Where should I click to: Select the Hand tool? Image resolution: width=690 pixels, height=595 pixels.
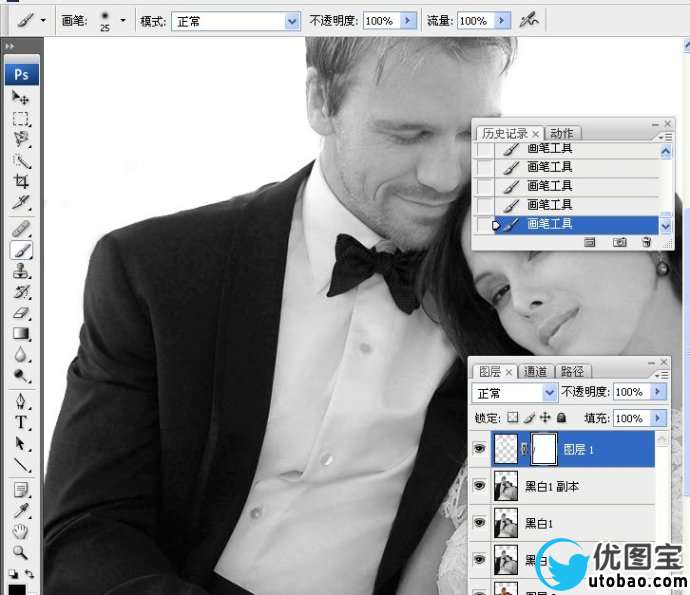click(20, 532)
